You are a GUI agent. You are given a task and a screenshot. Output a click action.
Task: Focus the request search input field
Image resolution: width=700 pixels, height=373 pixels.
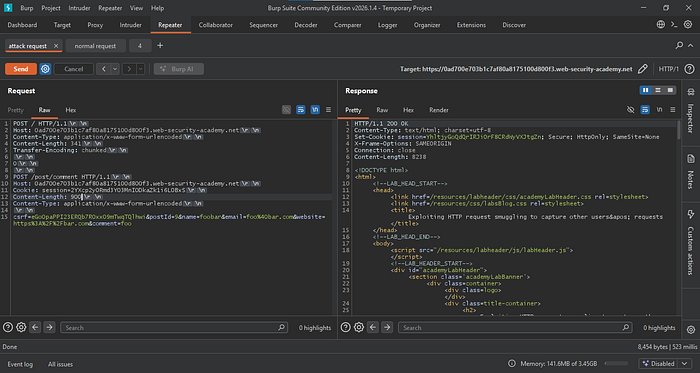pyautogui.click(x=174, y=327)
